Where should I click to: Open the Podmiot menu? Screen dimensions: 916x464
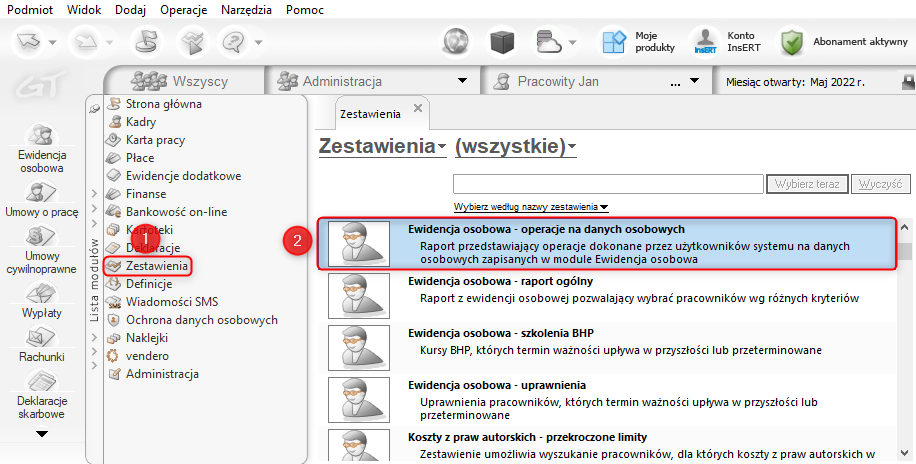30,10
